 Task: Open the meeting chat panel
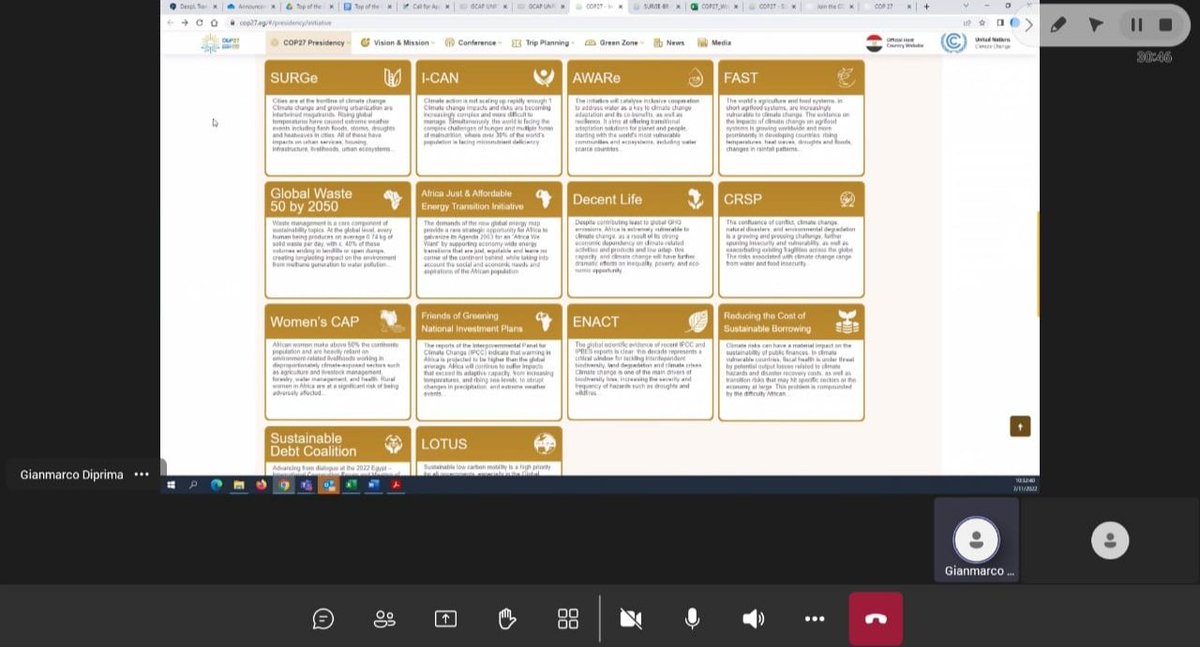click(323, 619)
